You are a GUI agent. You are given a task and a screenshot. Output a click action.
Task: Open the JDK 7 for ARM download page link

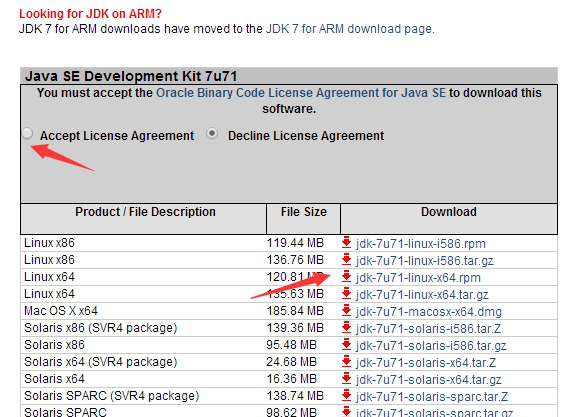pyautogui.click(x=349, y=29)
